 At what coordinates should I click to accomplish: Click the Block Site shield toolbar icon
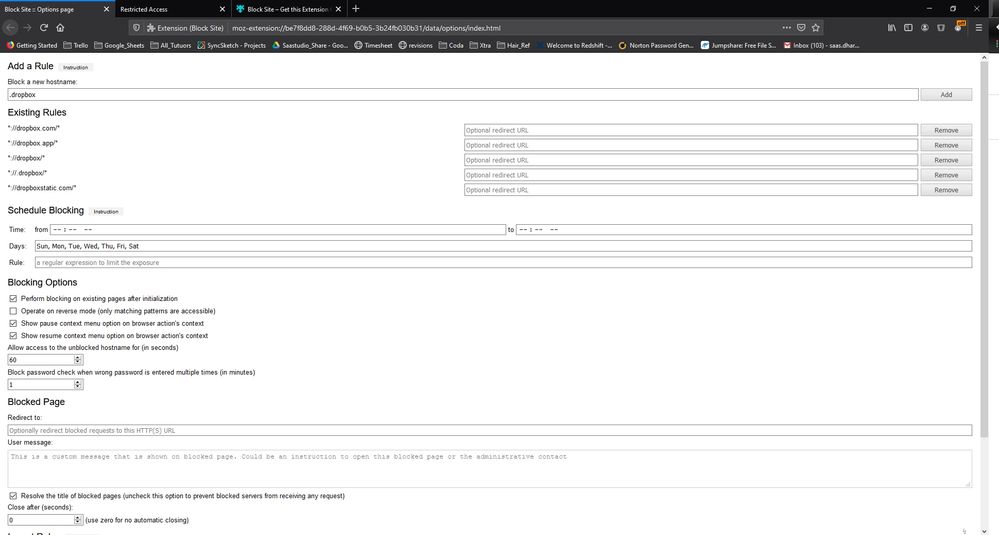coord(941,27)
